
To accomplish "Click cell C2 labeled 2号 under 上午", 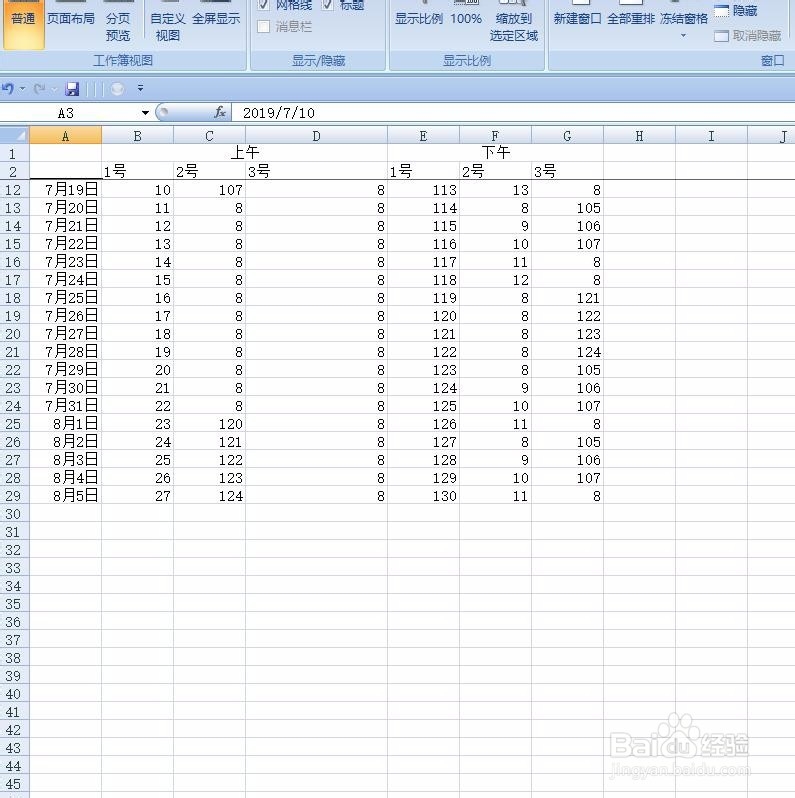I will (209, 171).
